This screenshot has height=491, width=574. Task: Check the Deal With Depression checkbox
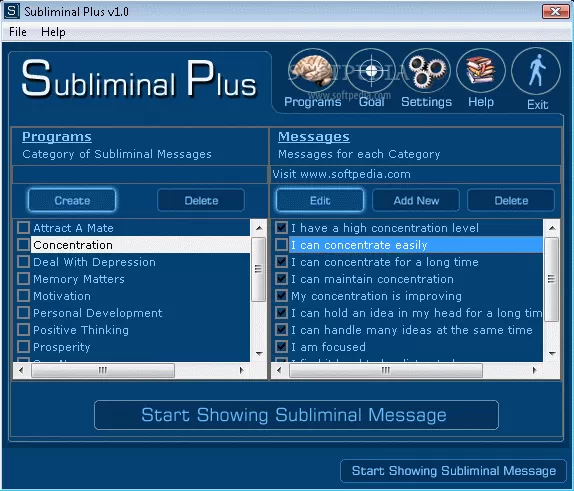23,261
